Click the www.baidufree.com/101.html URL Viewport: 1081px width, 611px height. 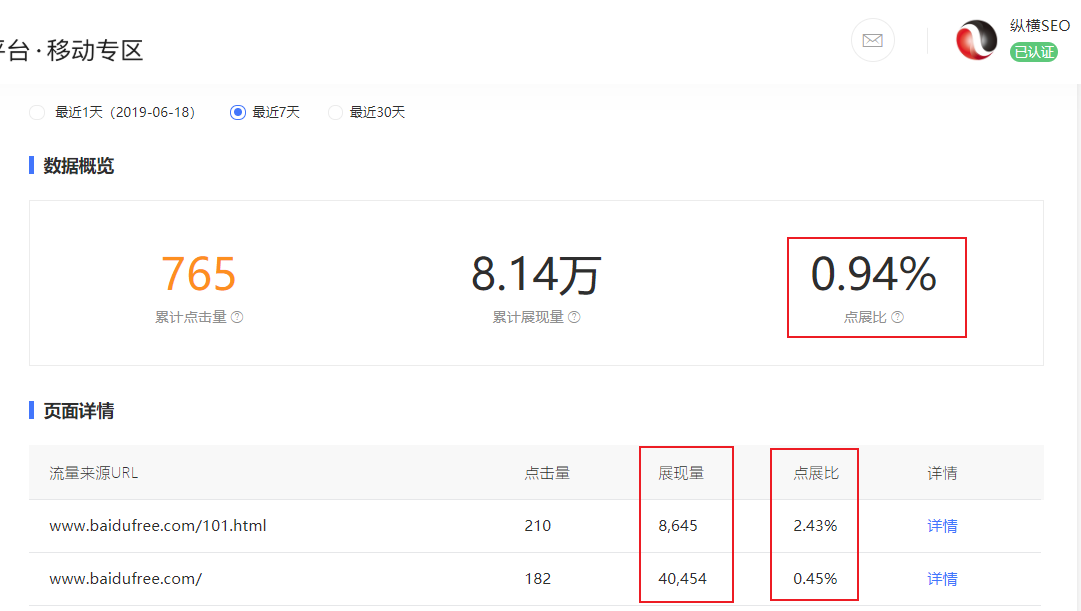(x=158, y=526)
